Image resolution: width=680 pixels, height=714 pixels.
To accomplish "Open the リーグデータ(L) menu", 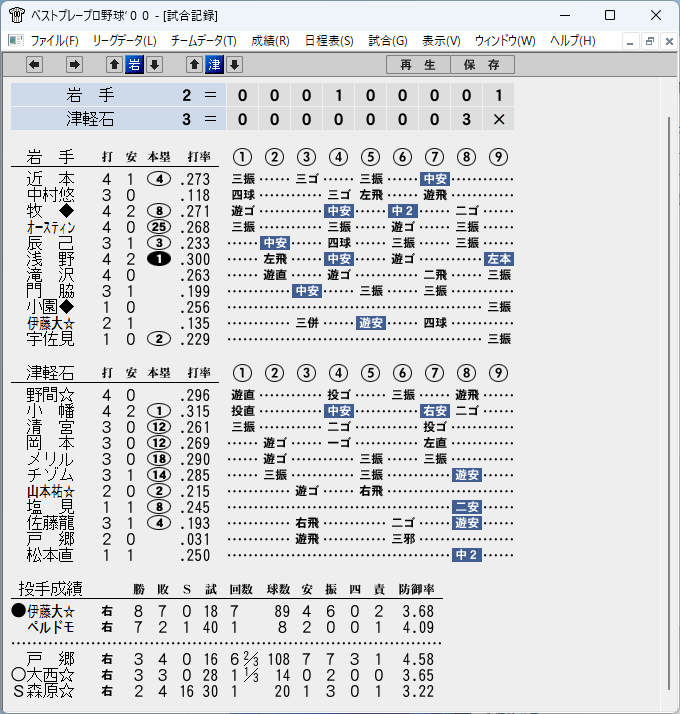I will click(124, 41).
